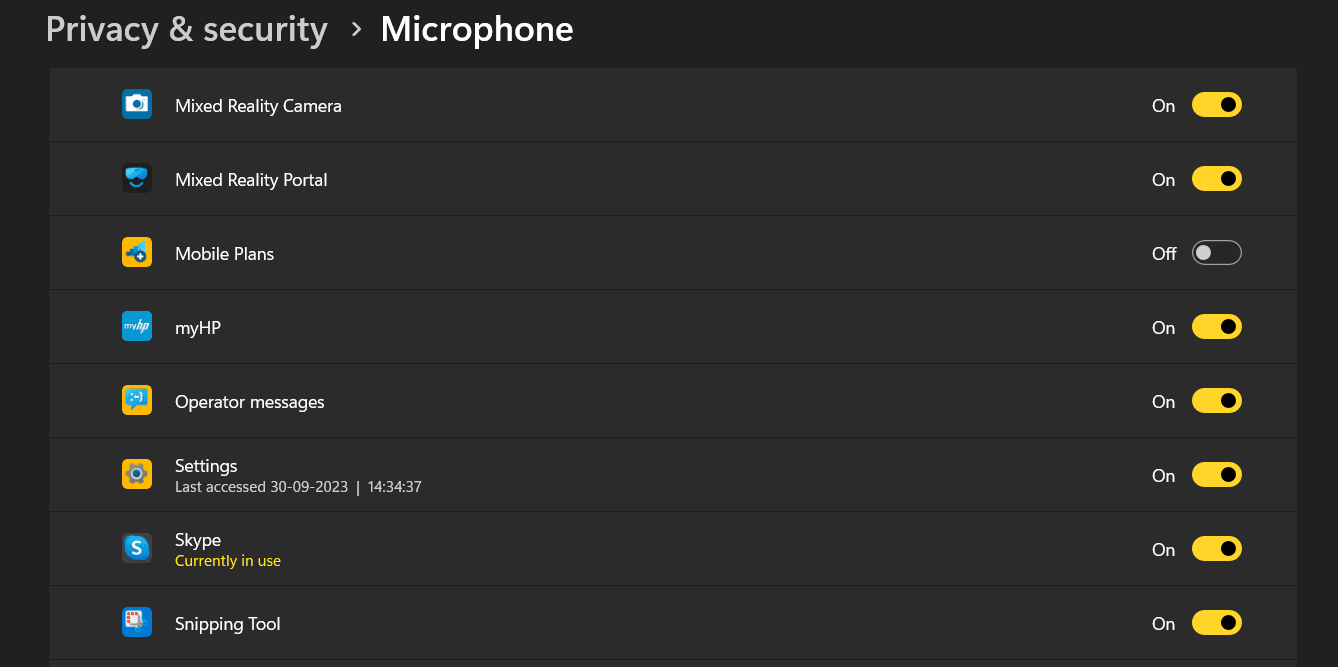Image resolution: width=1338 pixels, height=667 pixels.
Task: Click the Microphone breadcrumb title
Action: click(476, 29)
